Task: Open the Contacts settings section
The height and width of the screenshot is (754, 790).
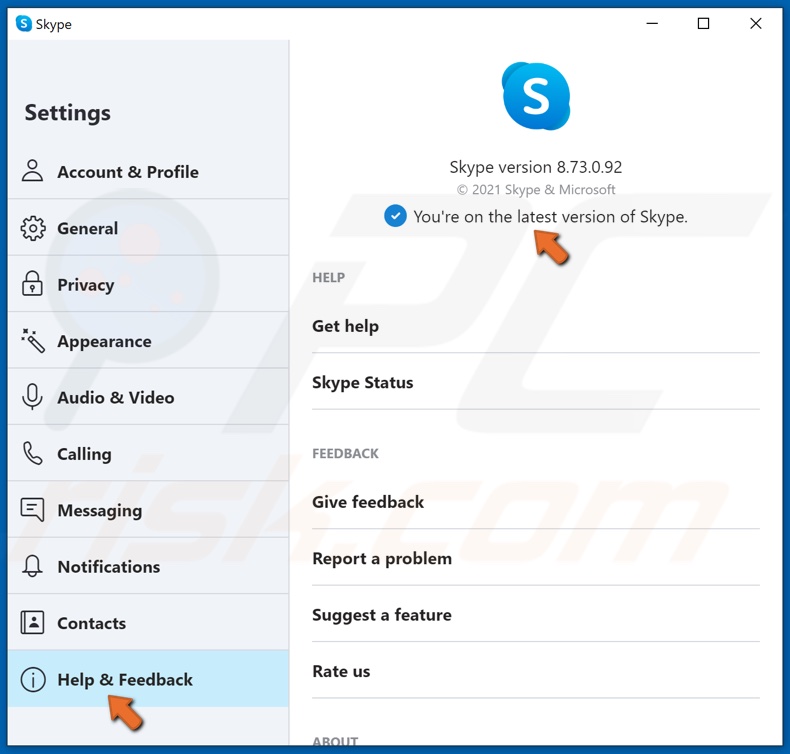Action: coord(148,623)
